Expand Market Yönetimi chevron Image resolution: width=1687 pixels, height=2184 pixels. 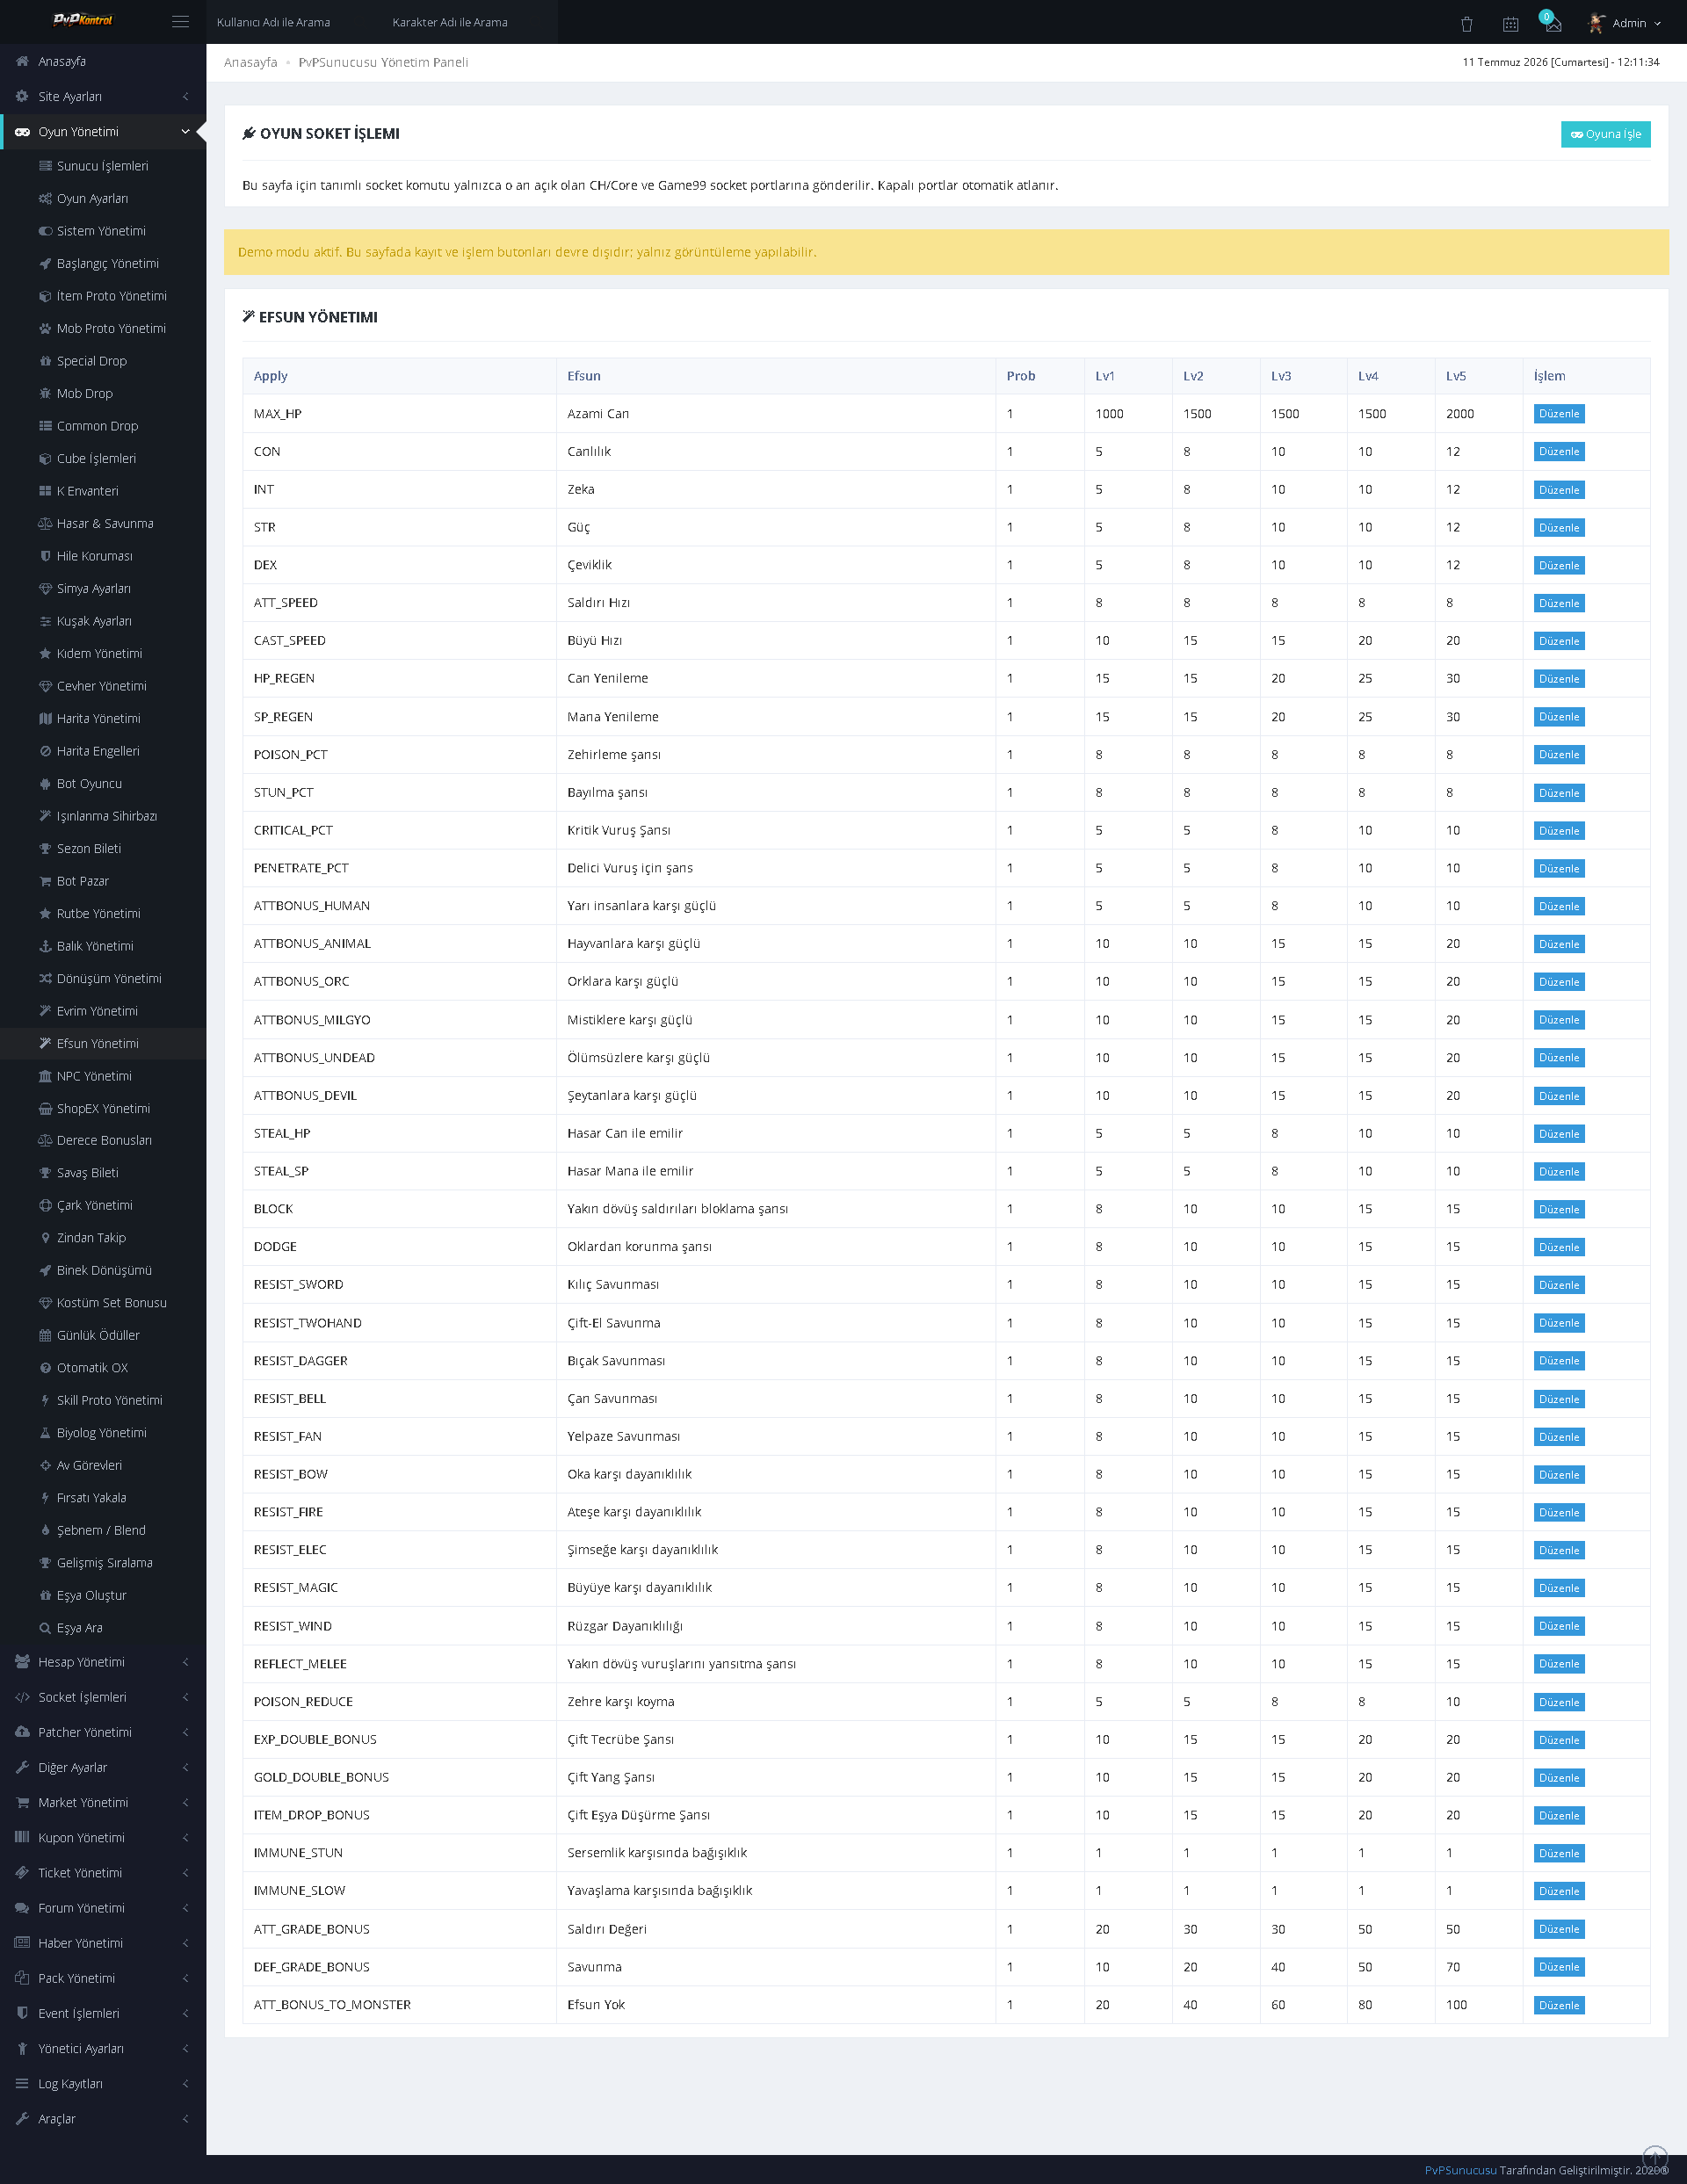185,1802
